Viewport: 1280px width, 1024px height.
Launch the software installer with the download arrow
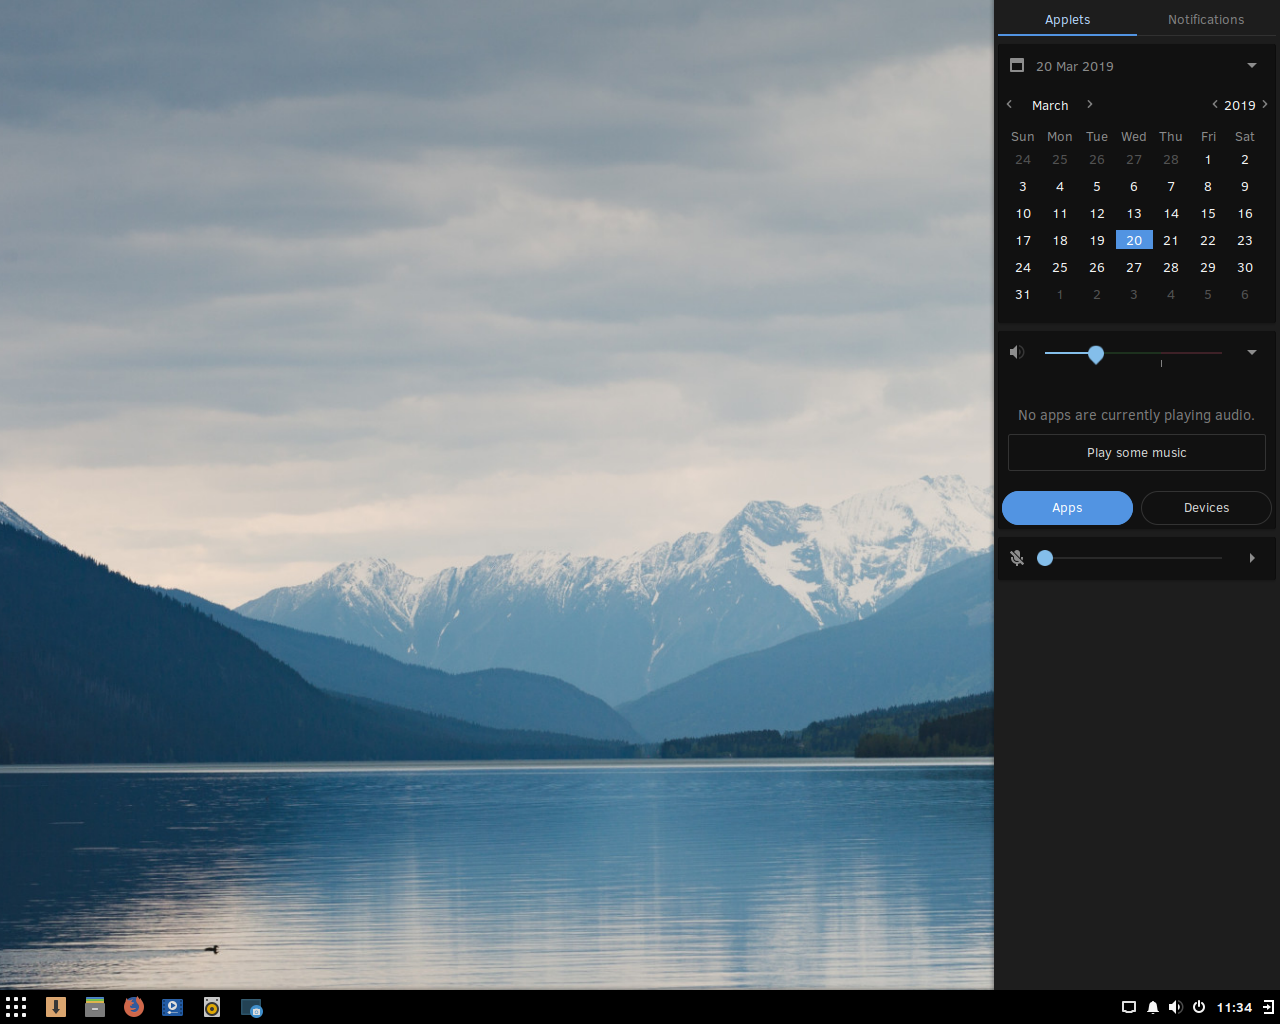pos(56,1007)
